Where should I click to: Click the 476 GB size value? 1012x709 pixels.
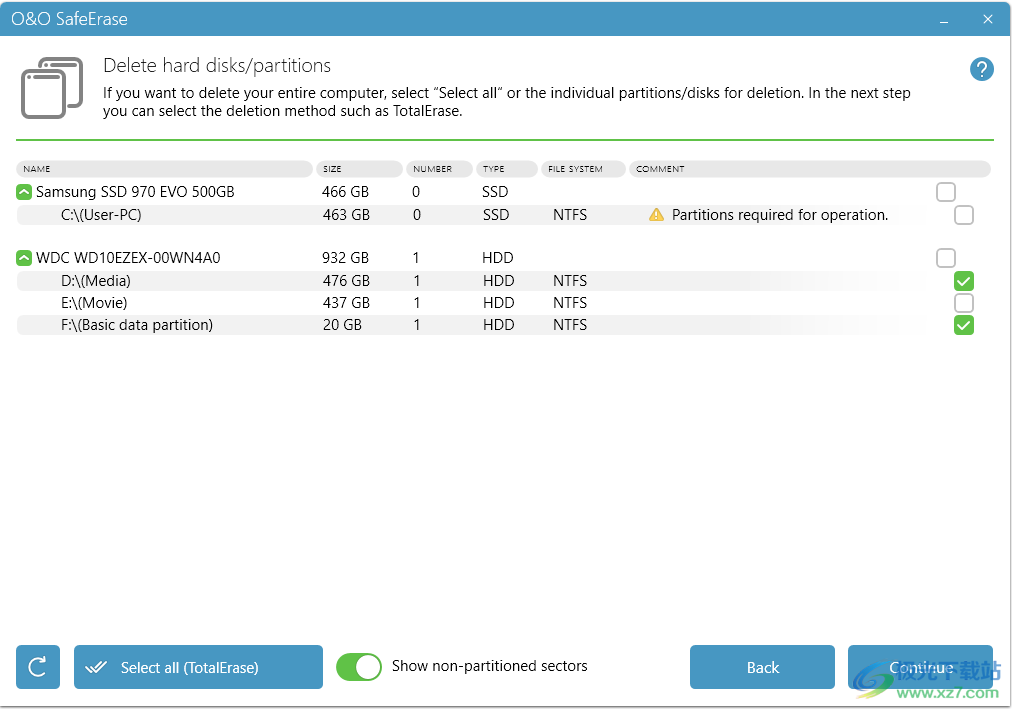(x=346, y=281)
